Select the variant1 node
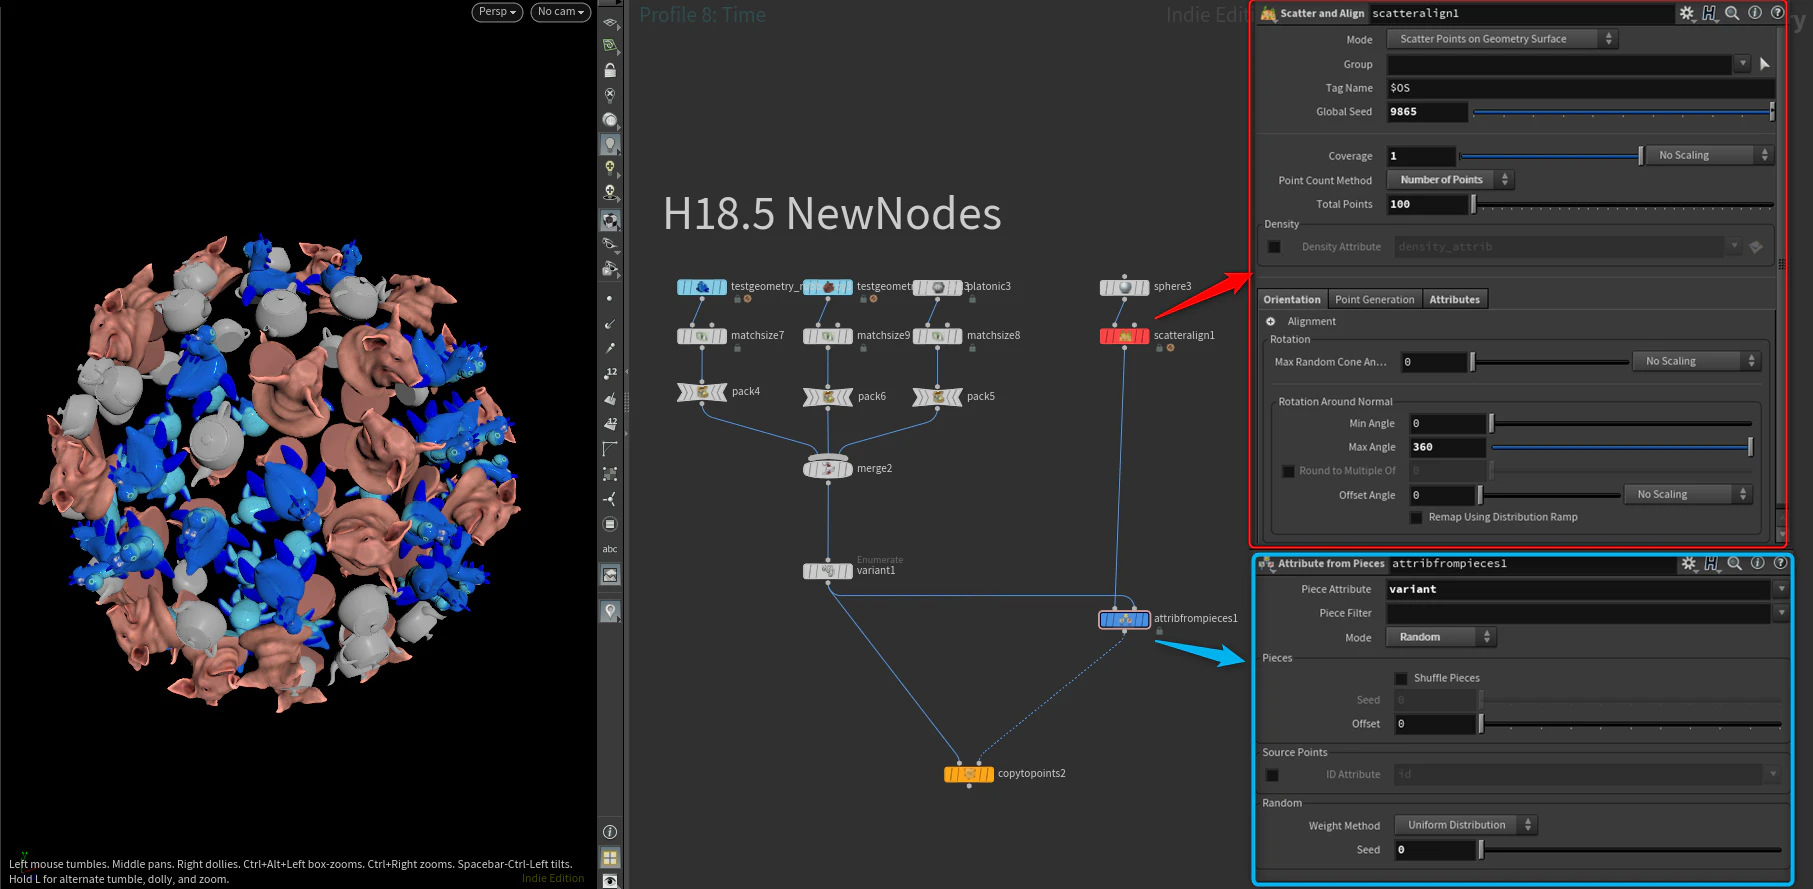The height and width of the screenshot is (889, 1813). (828, 571)
